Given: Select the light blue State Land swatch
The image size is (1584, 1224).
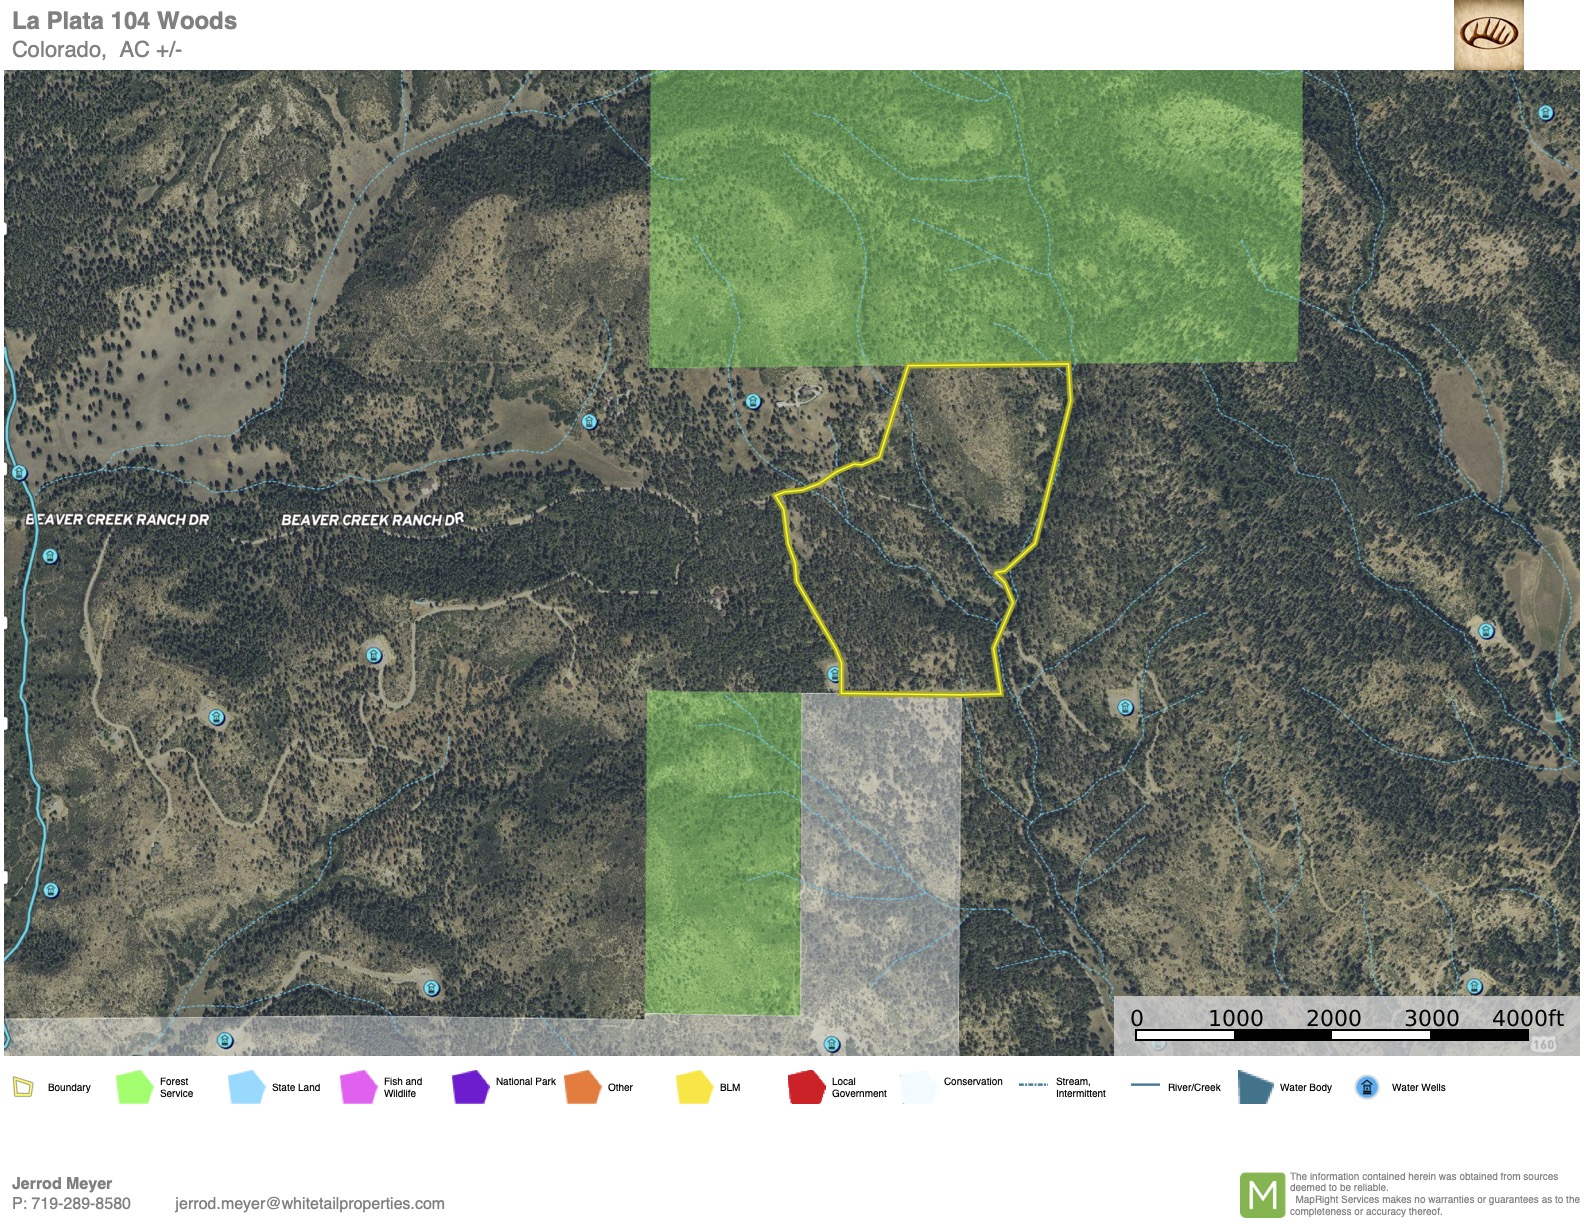Looking at the screenshot, I should pyautogui.click(x=246, y=1087).
